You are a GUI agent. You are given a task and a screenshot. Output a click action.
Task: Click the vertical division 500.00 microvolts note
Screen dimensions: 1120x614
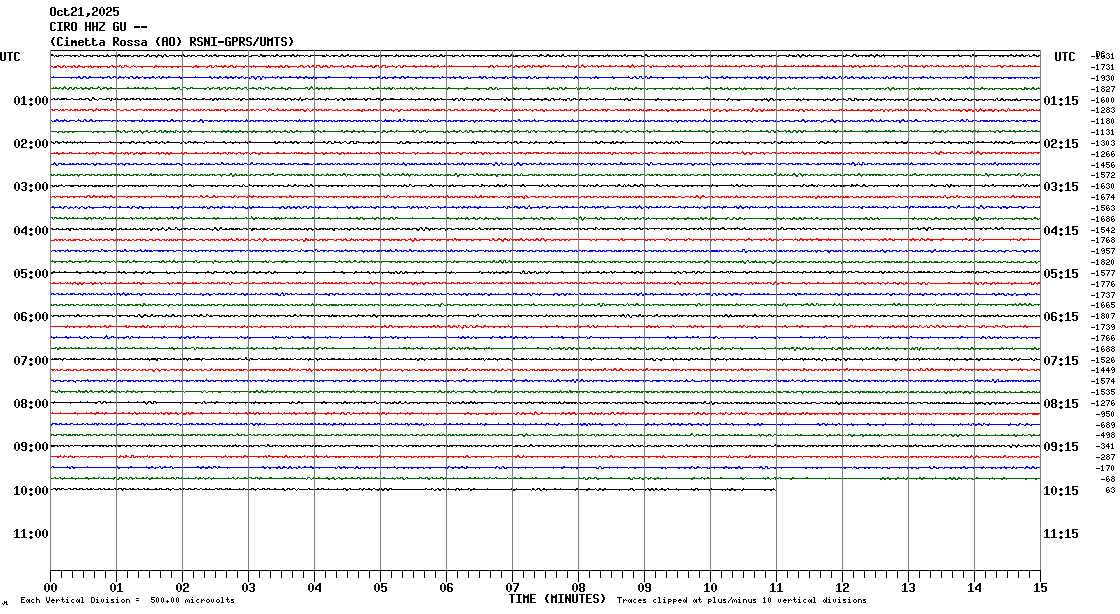click(127, 601)
